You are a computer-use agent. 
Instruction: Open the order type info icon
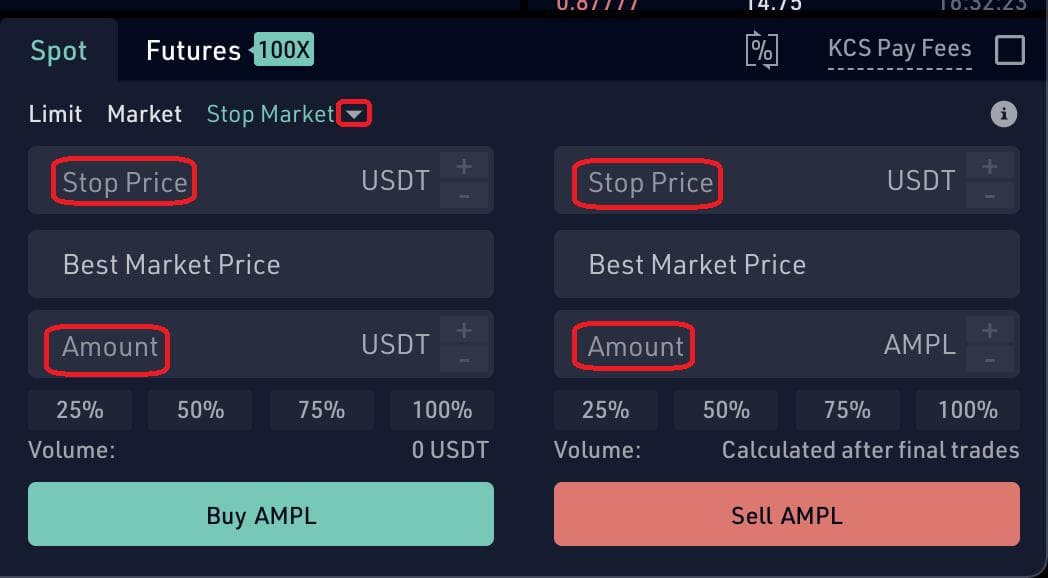[1003, 114]
